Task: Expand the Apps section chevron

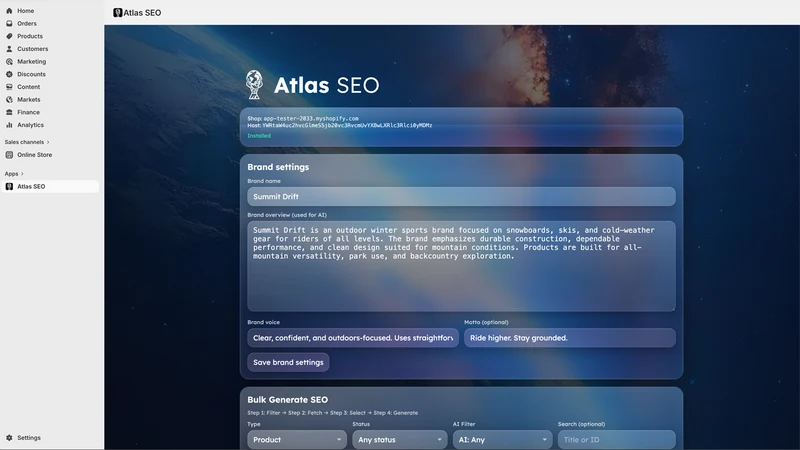Action: 22,174
